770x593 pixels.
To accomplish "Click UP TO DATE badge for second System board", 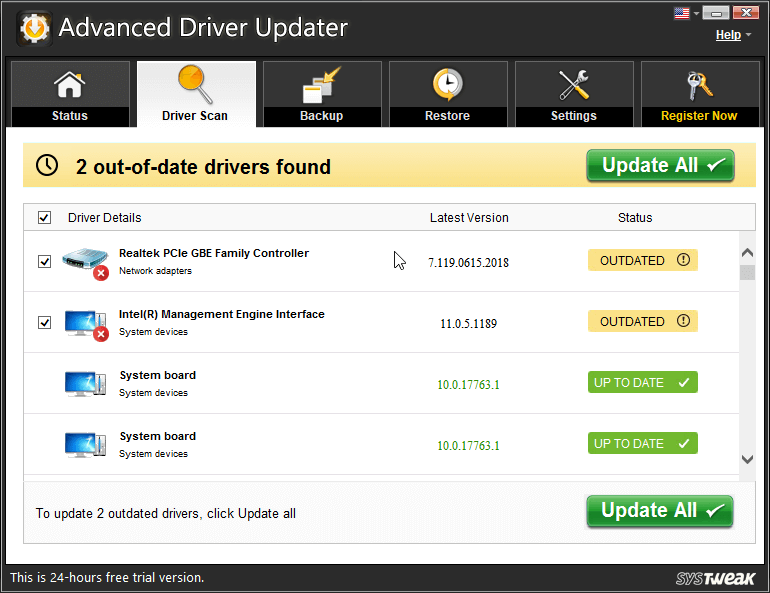I will click(x=643, y=443).
